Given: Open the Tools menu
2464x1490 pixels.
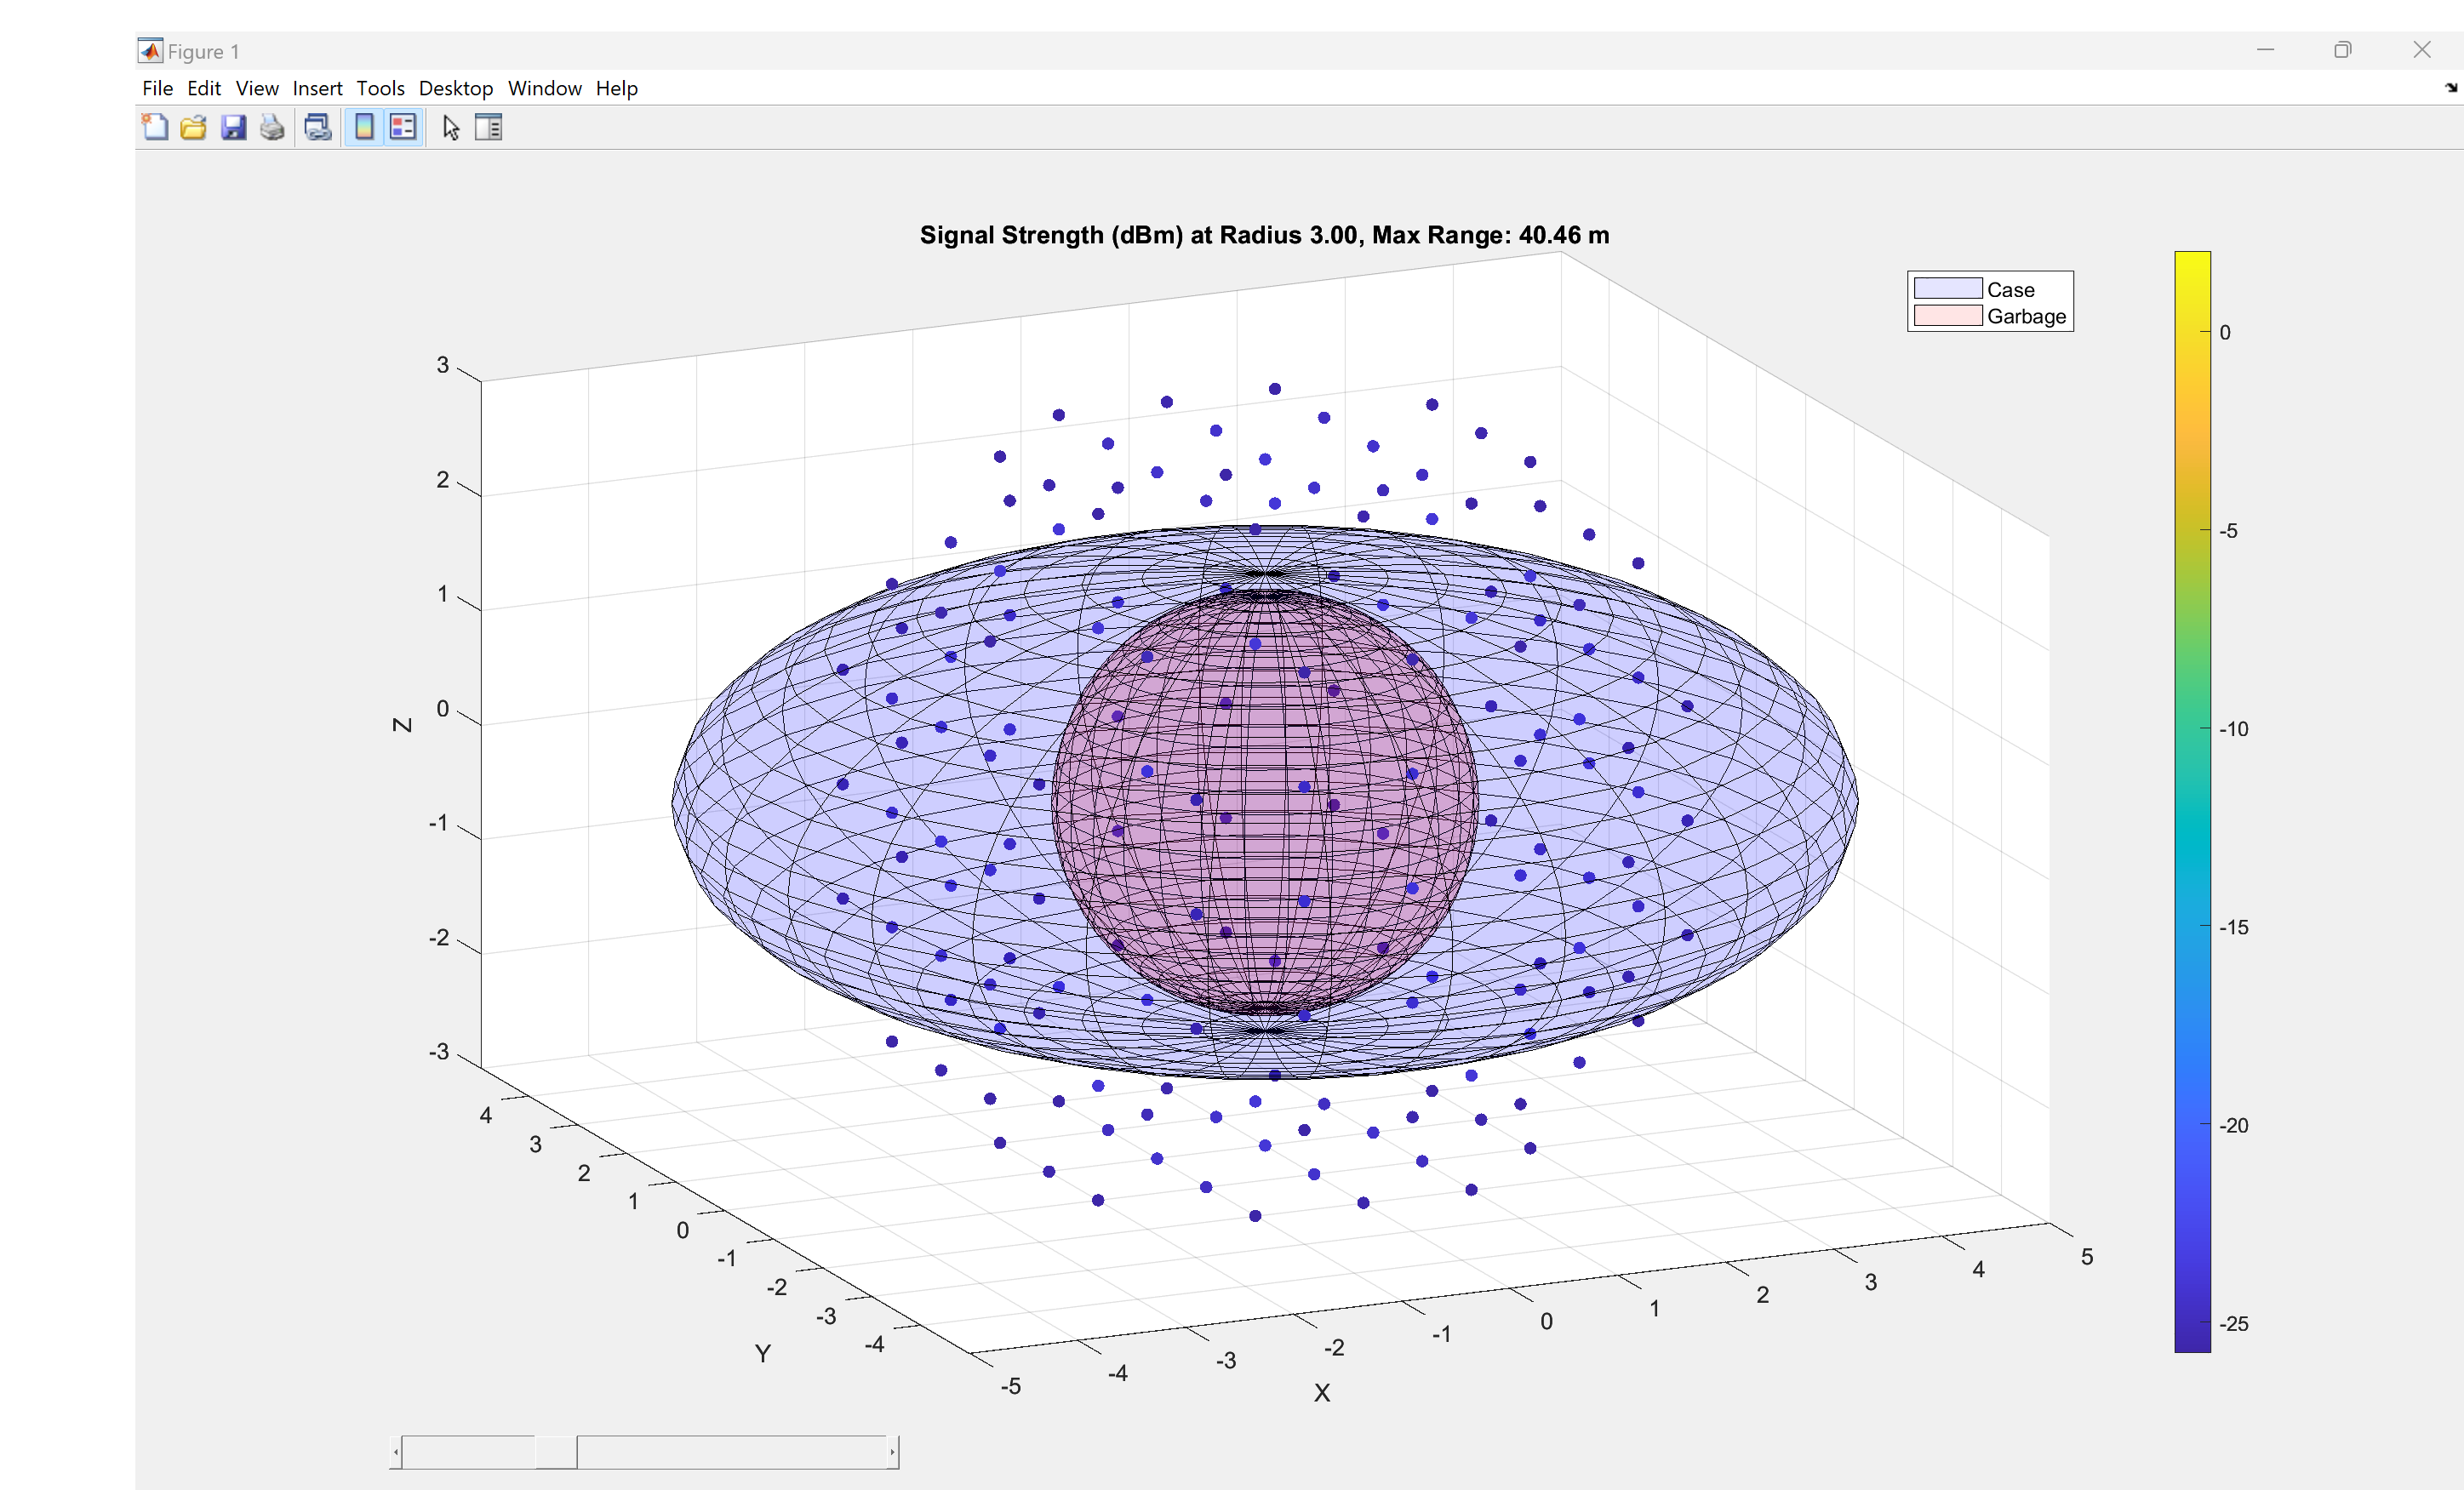Looking at the screenshot, I should (380, 88).
